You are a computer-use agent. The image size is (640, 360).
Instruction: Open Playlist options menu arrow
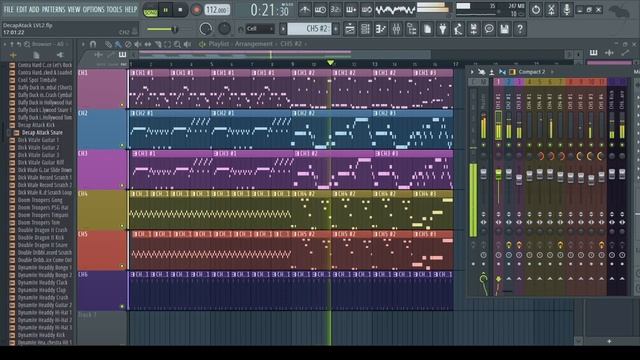point(83,44)
